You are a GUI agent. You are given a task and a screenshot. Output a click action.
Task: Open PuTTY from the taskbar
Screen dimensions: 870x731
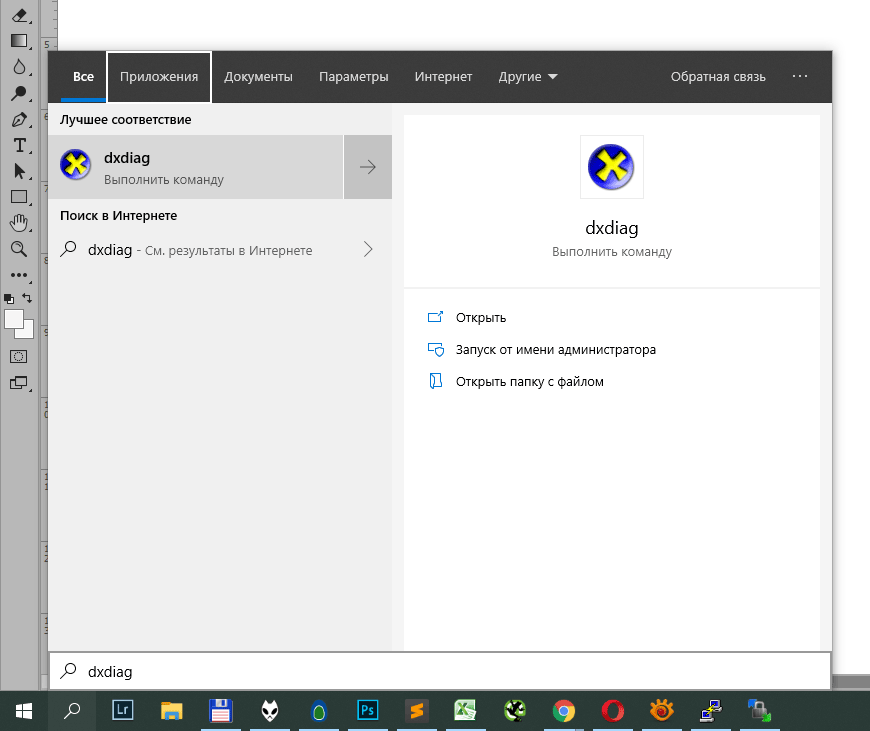[711, 711]
